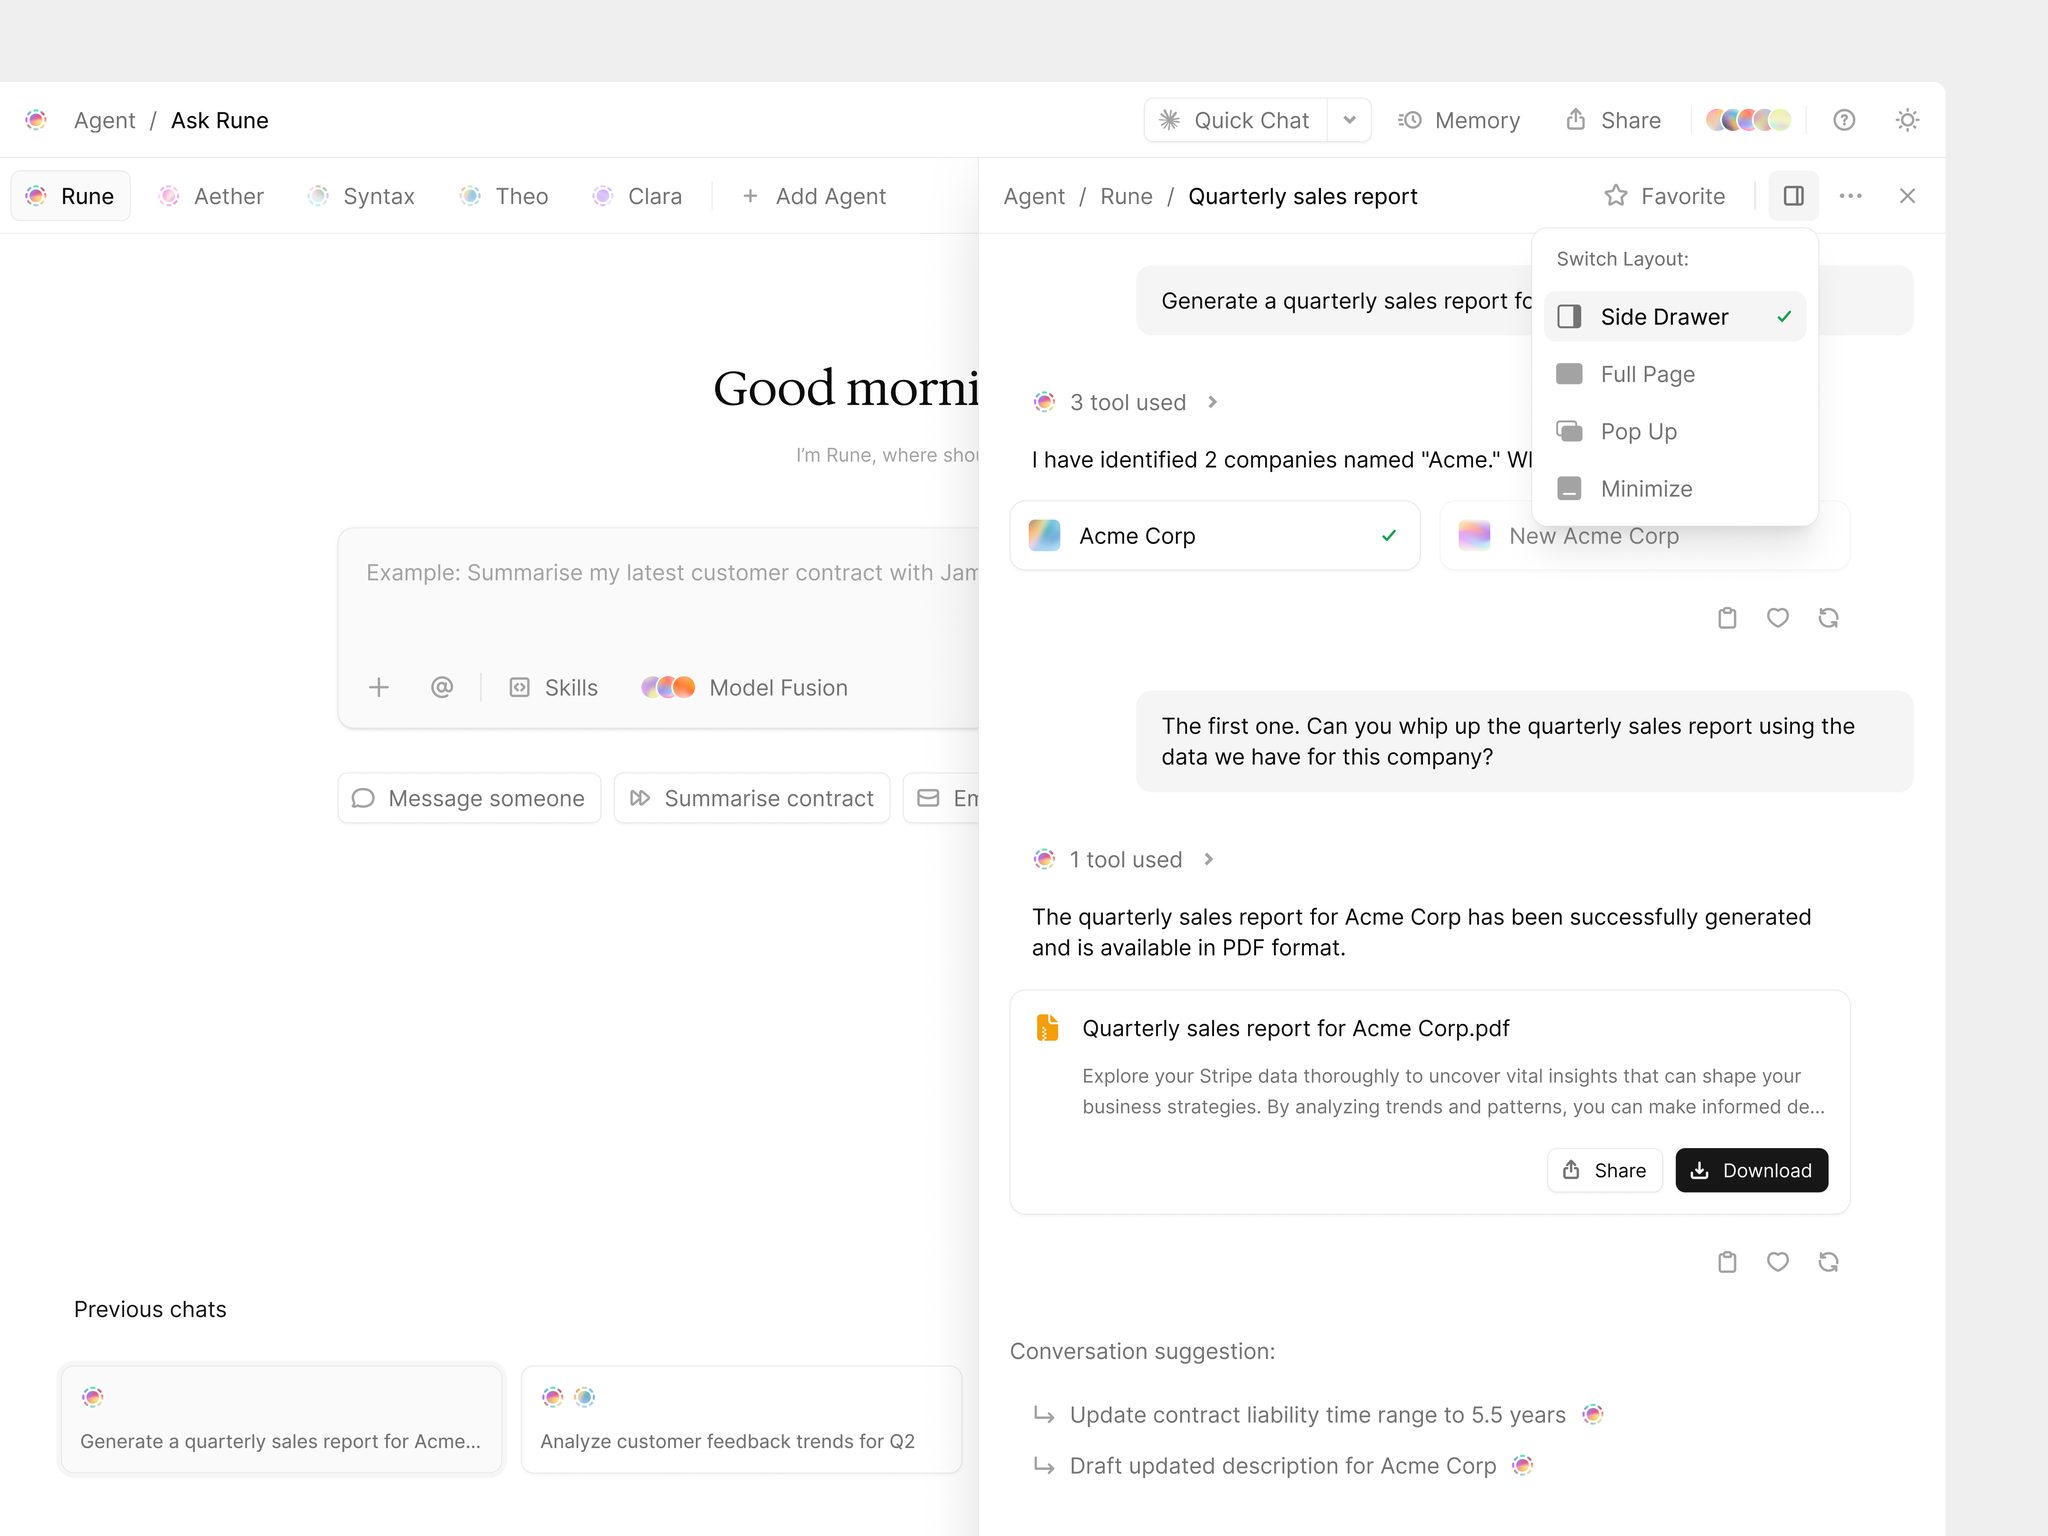
Task: Open previous chat 'Generate a quarterly sales report'
Action: point(281,1419)
